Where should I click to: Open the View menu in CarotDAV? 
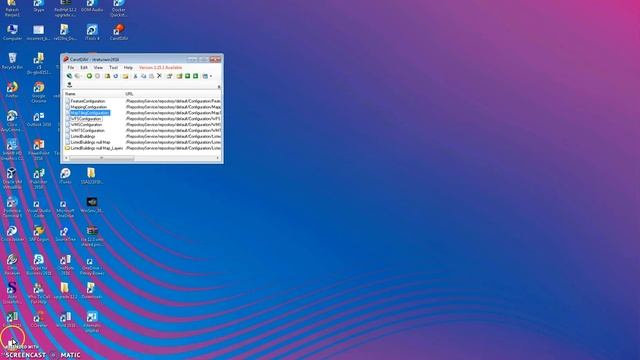click(x=98, y=67)
